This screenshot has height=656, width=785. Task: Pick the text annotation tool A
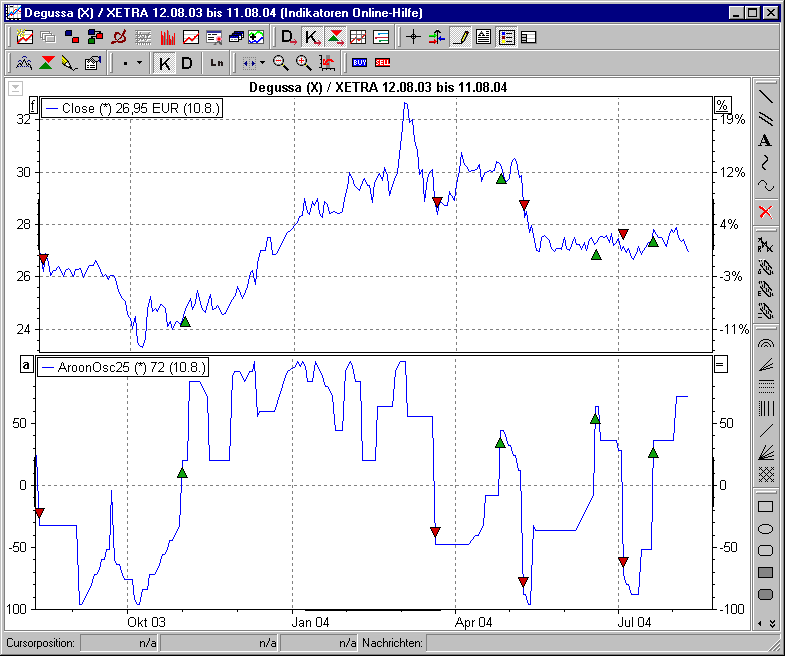pos(765,140)
